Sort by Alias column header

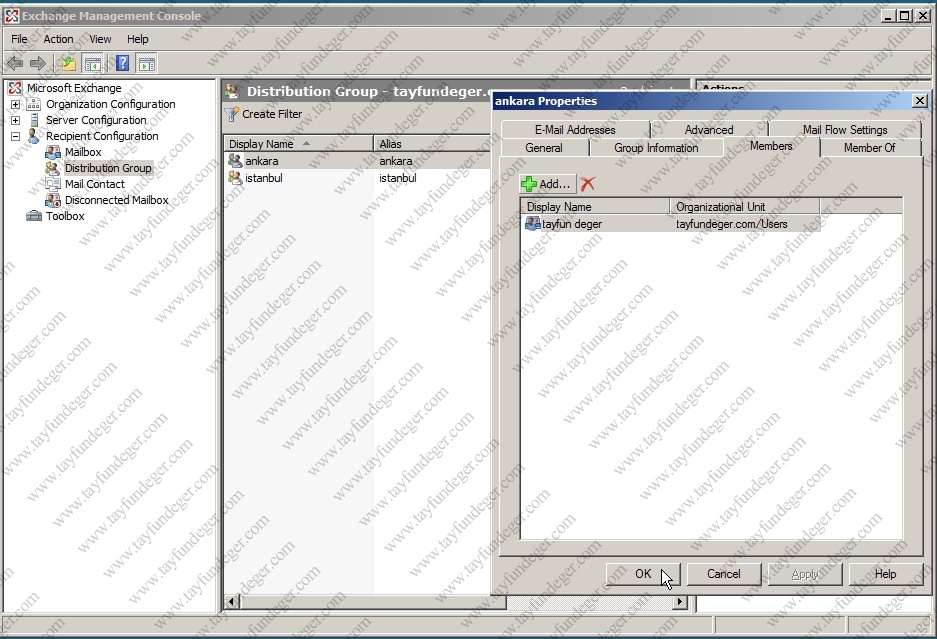[x=433, y=143]
